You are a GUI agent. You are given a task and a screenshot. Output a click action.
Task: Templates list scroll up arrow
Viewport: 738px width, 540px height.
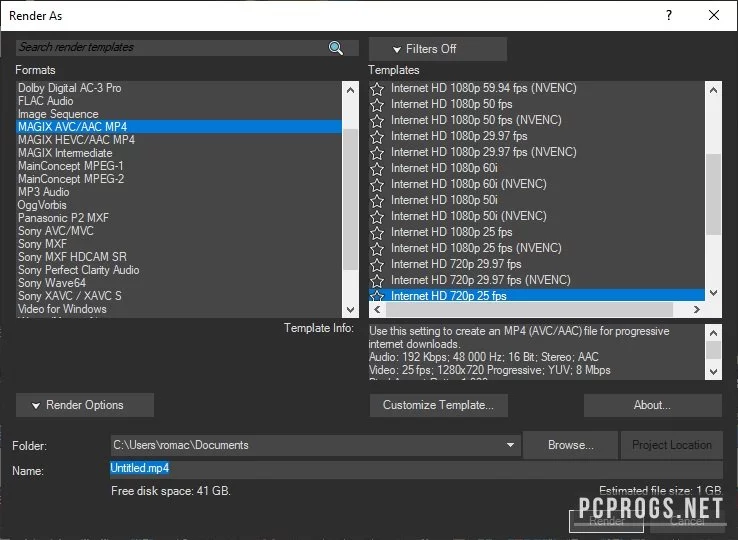[x=714, y=90]
